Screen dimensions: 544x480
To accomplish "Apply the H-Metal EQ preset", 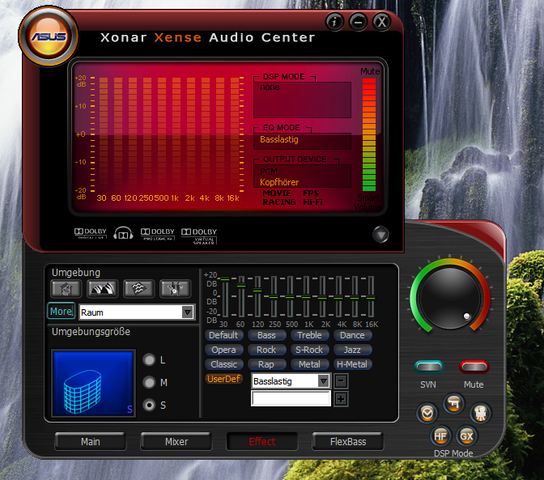I will (x=352, y=364).
